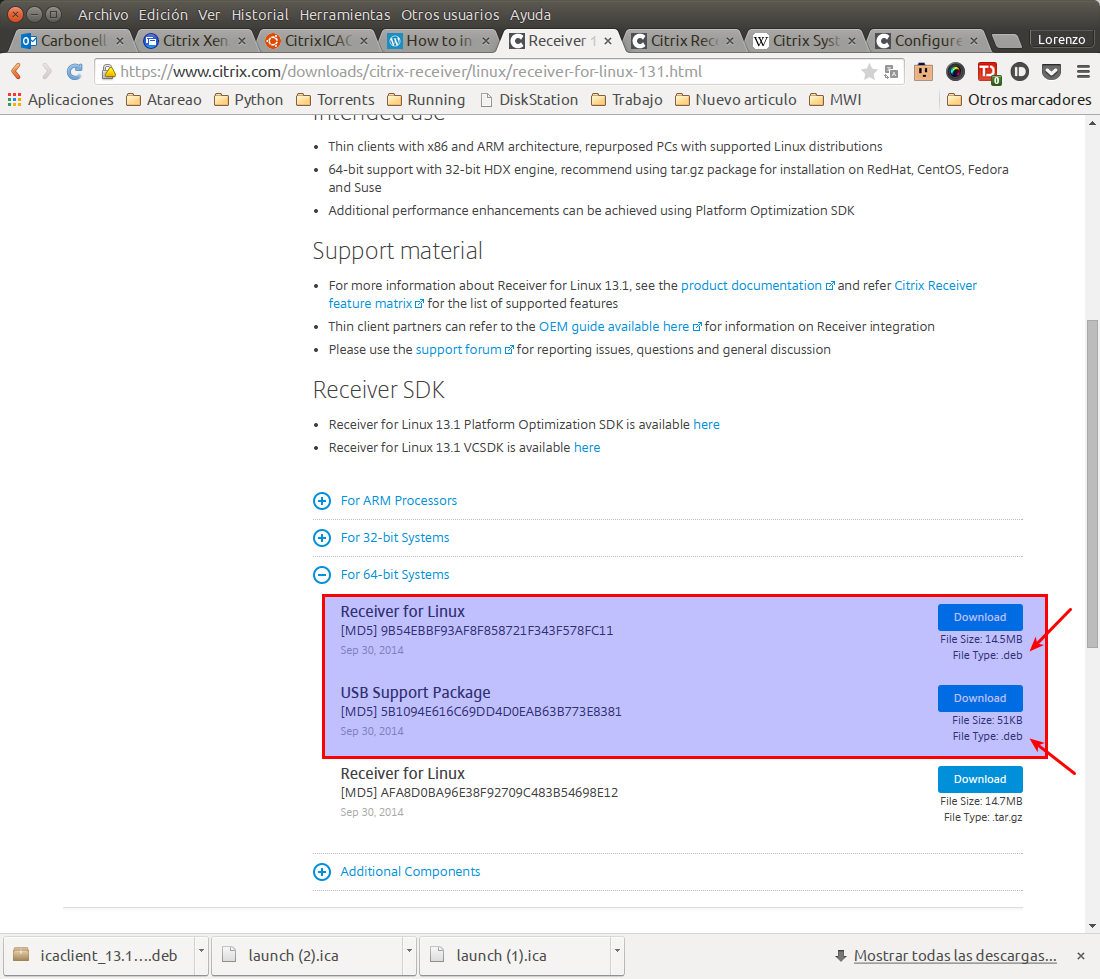Viewport: 1100px width, 979px height.
Task: Open the Historial menu
Action: point(260,15)
